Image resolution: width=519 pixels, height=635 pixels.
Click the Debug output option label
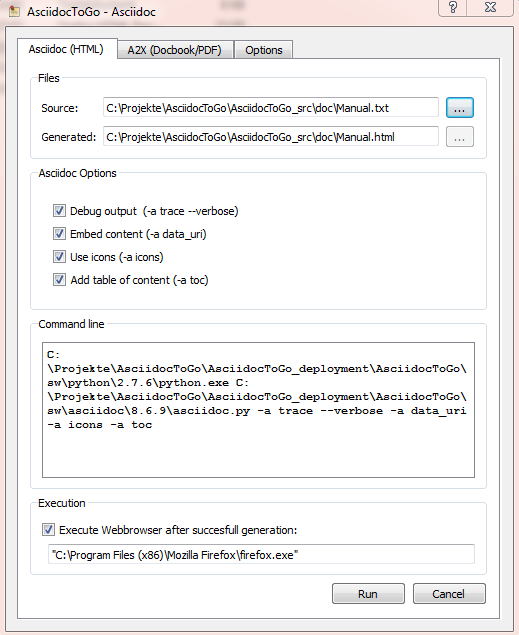154,211
